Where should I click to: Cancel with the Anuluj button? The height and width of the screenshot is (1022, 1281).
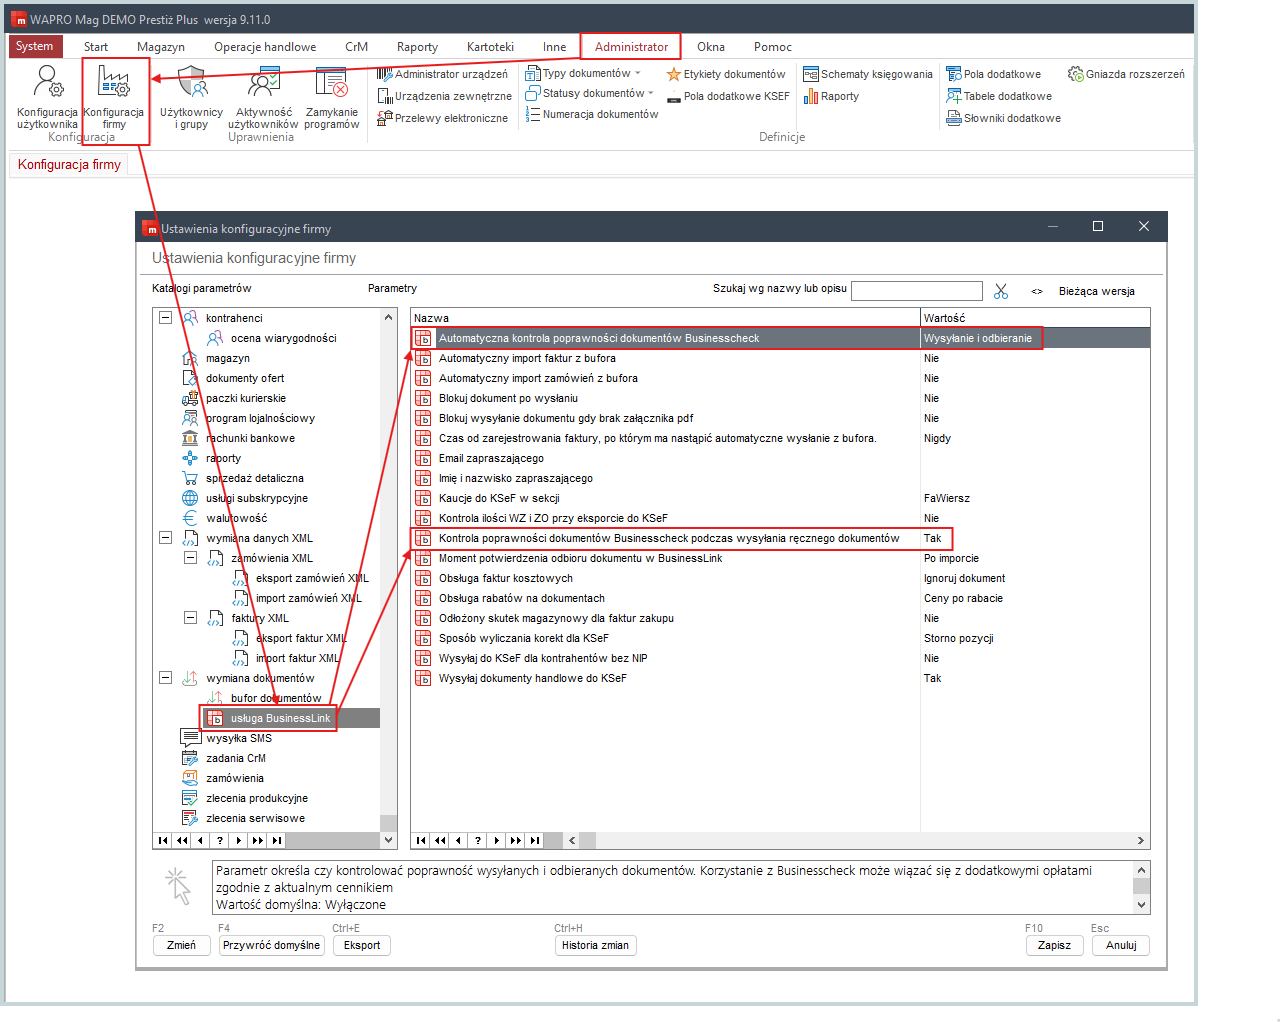[x=1121, y=945]
